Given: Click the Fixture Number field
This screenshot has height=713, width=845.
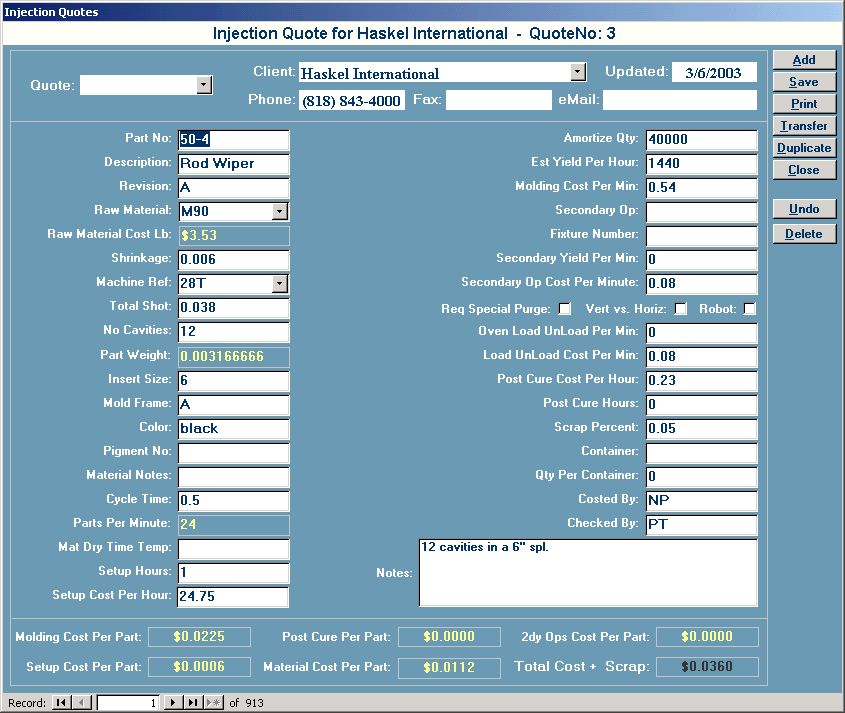Looking at the screenshot, I should 702,236.
